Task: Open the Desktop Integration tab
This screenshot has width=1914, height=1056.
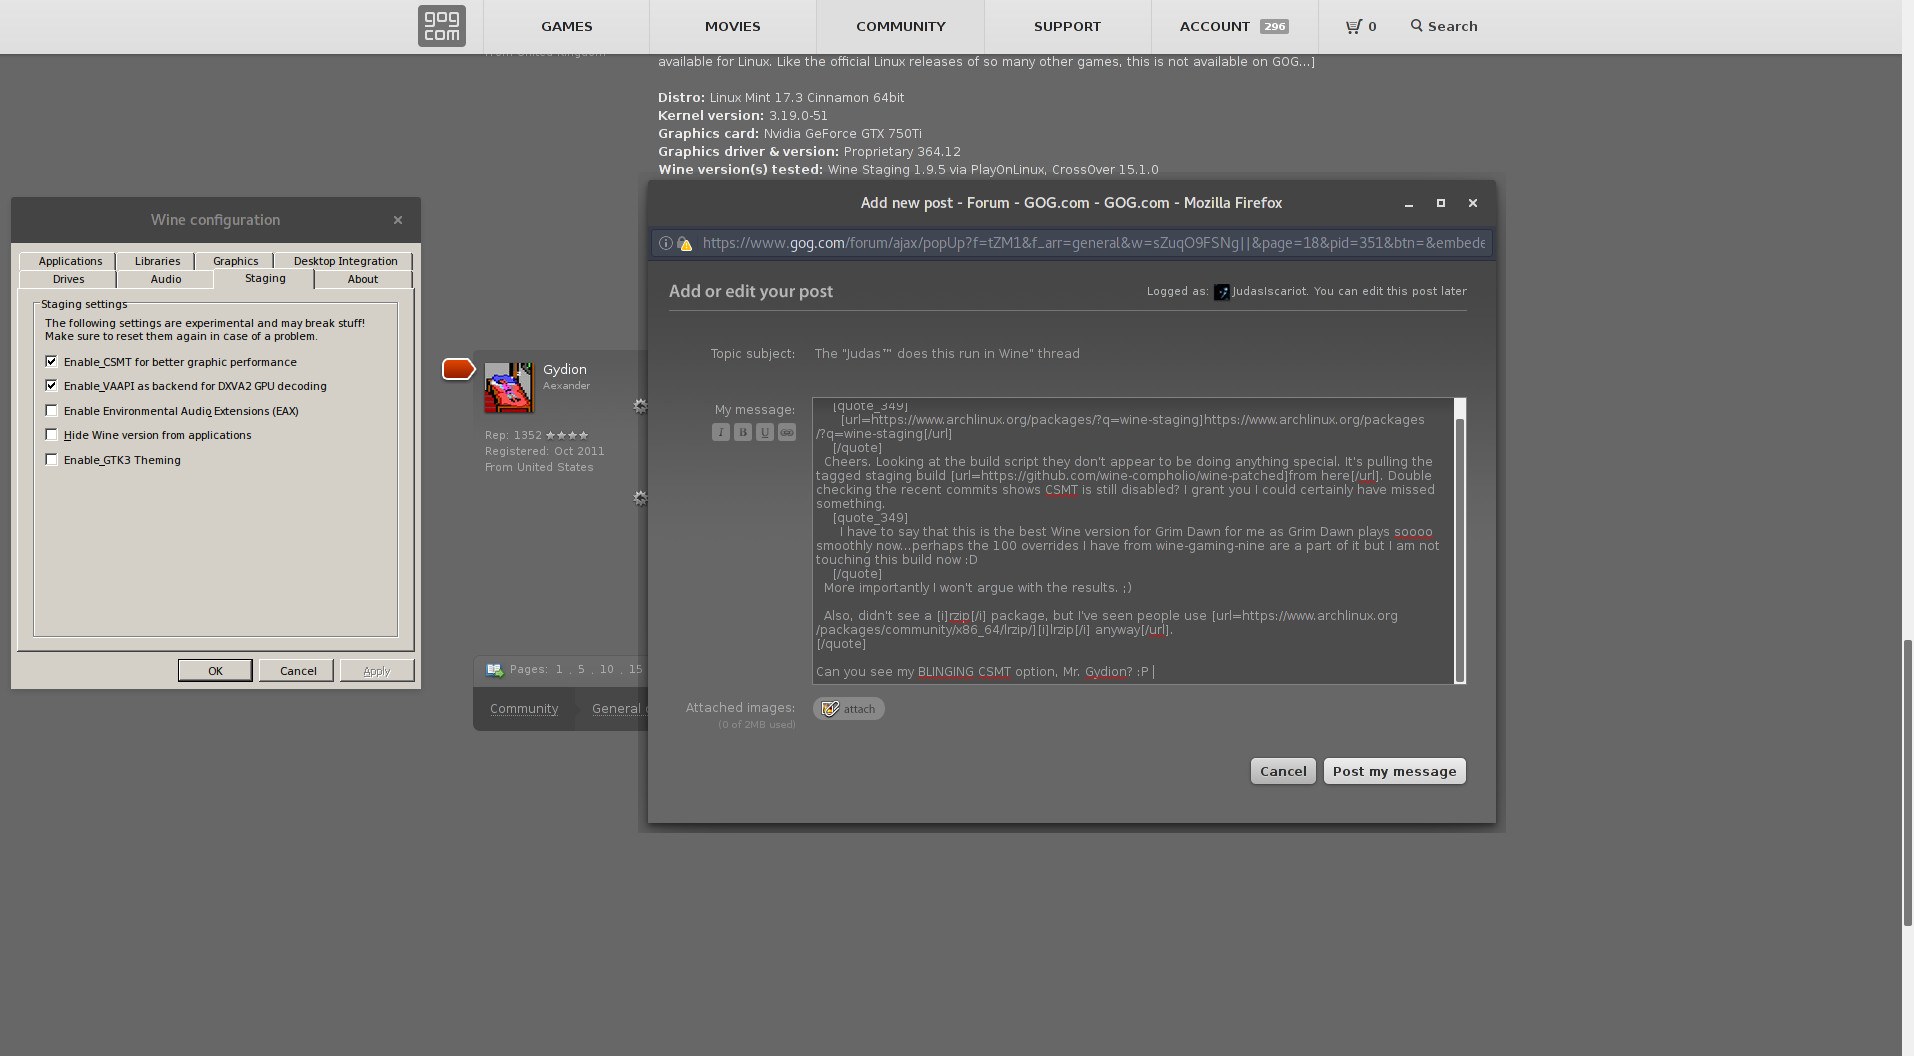Action: (345, 261)
